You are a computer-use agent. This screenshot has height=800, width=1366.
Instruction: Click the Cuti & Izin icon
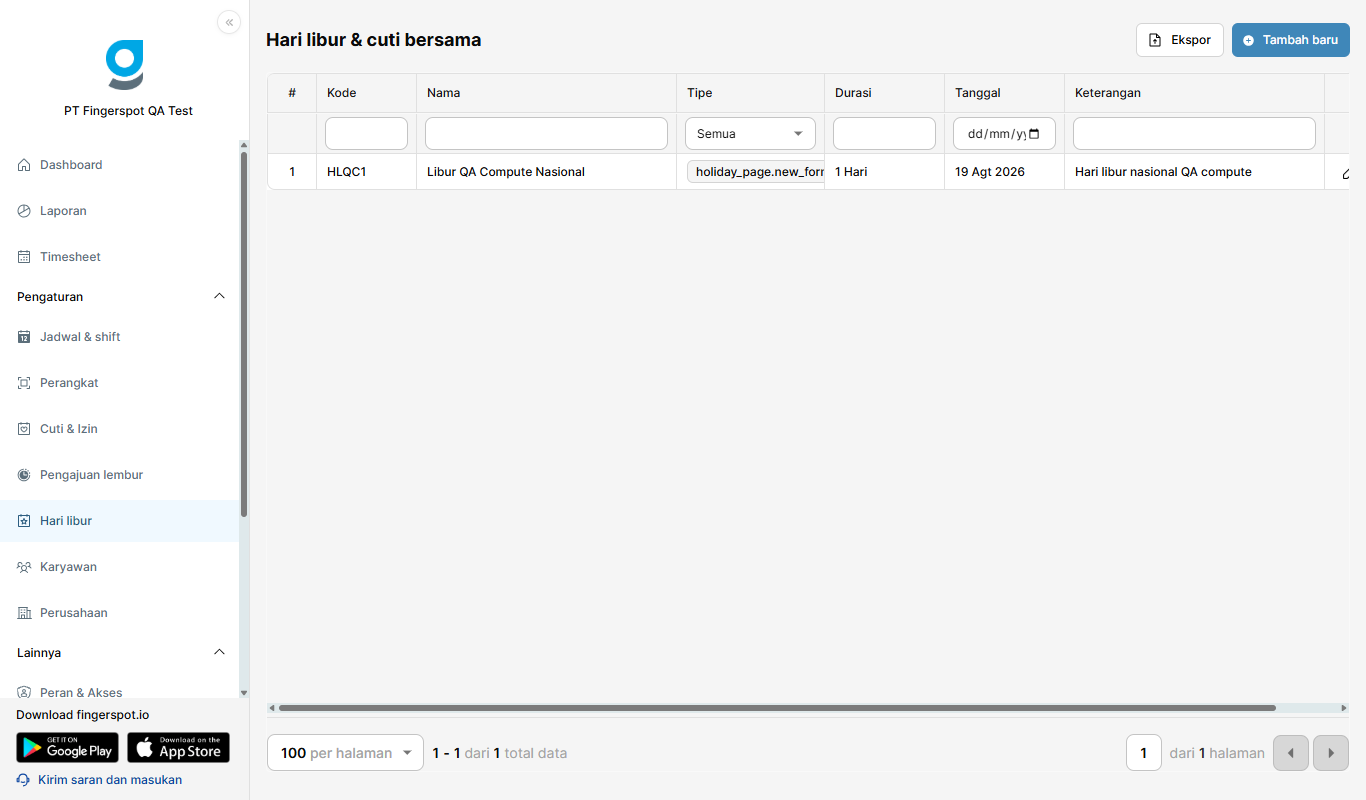coord(24,429)
